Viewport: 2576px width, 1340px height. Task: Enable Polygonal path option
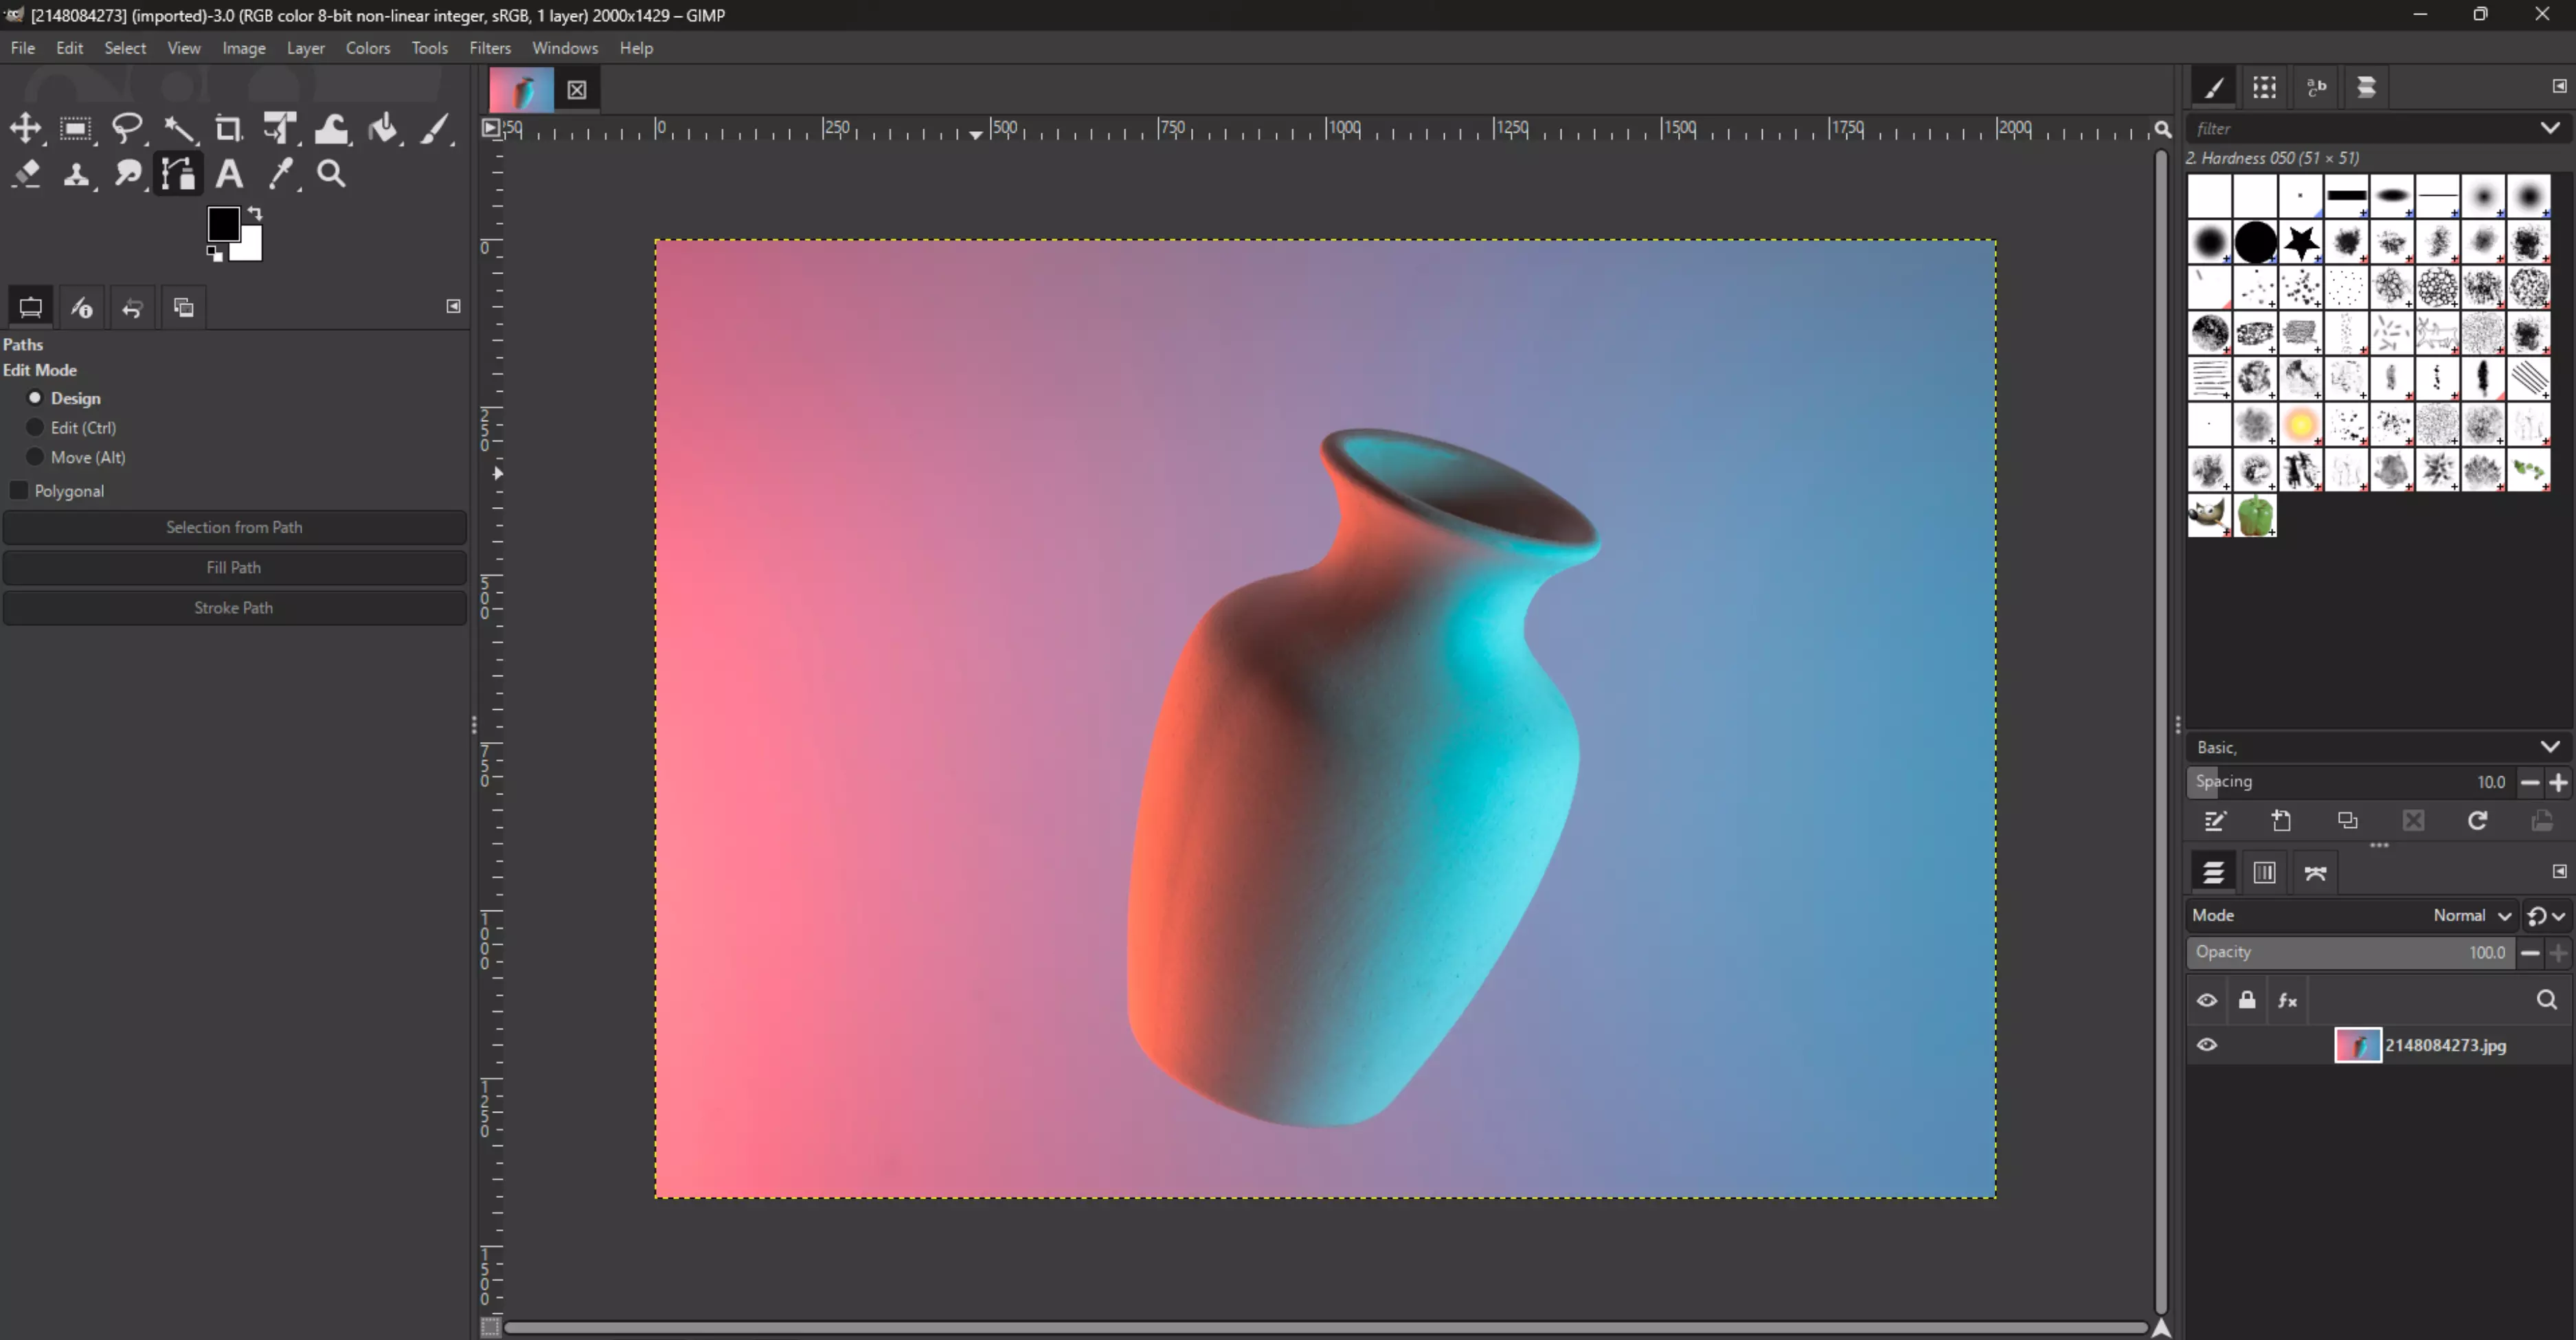coord(19,490)
